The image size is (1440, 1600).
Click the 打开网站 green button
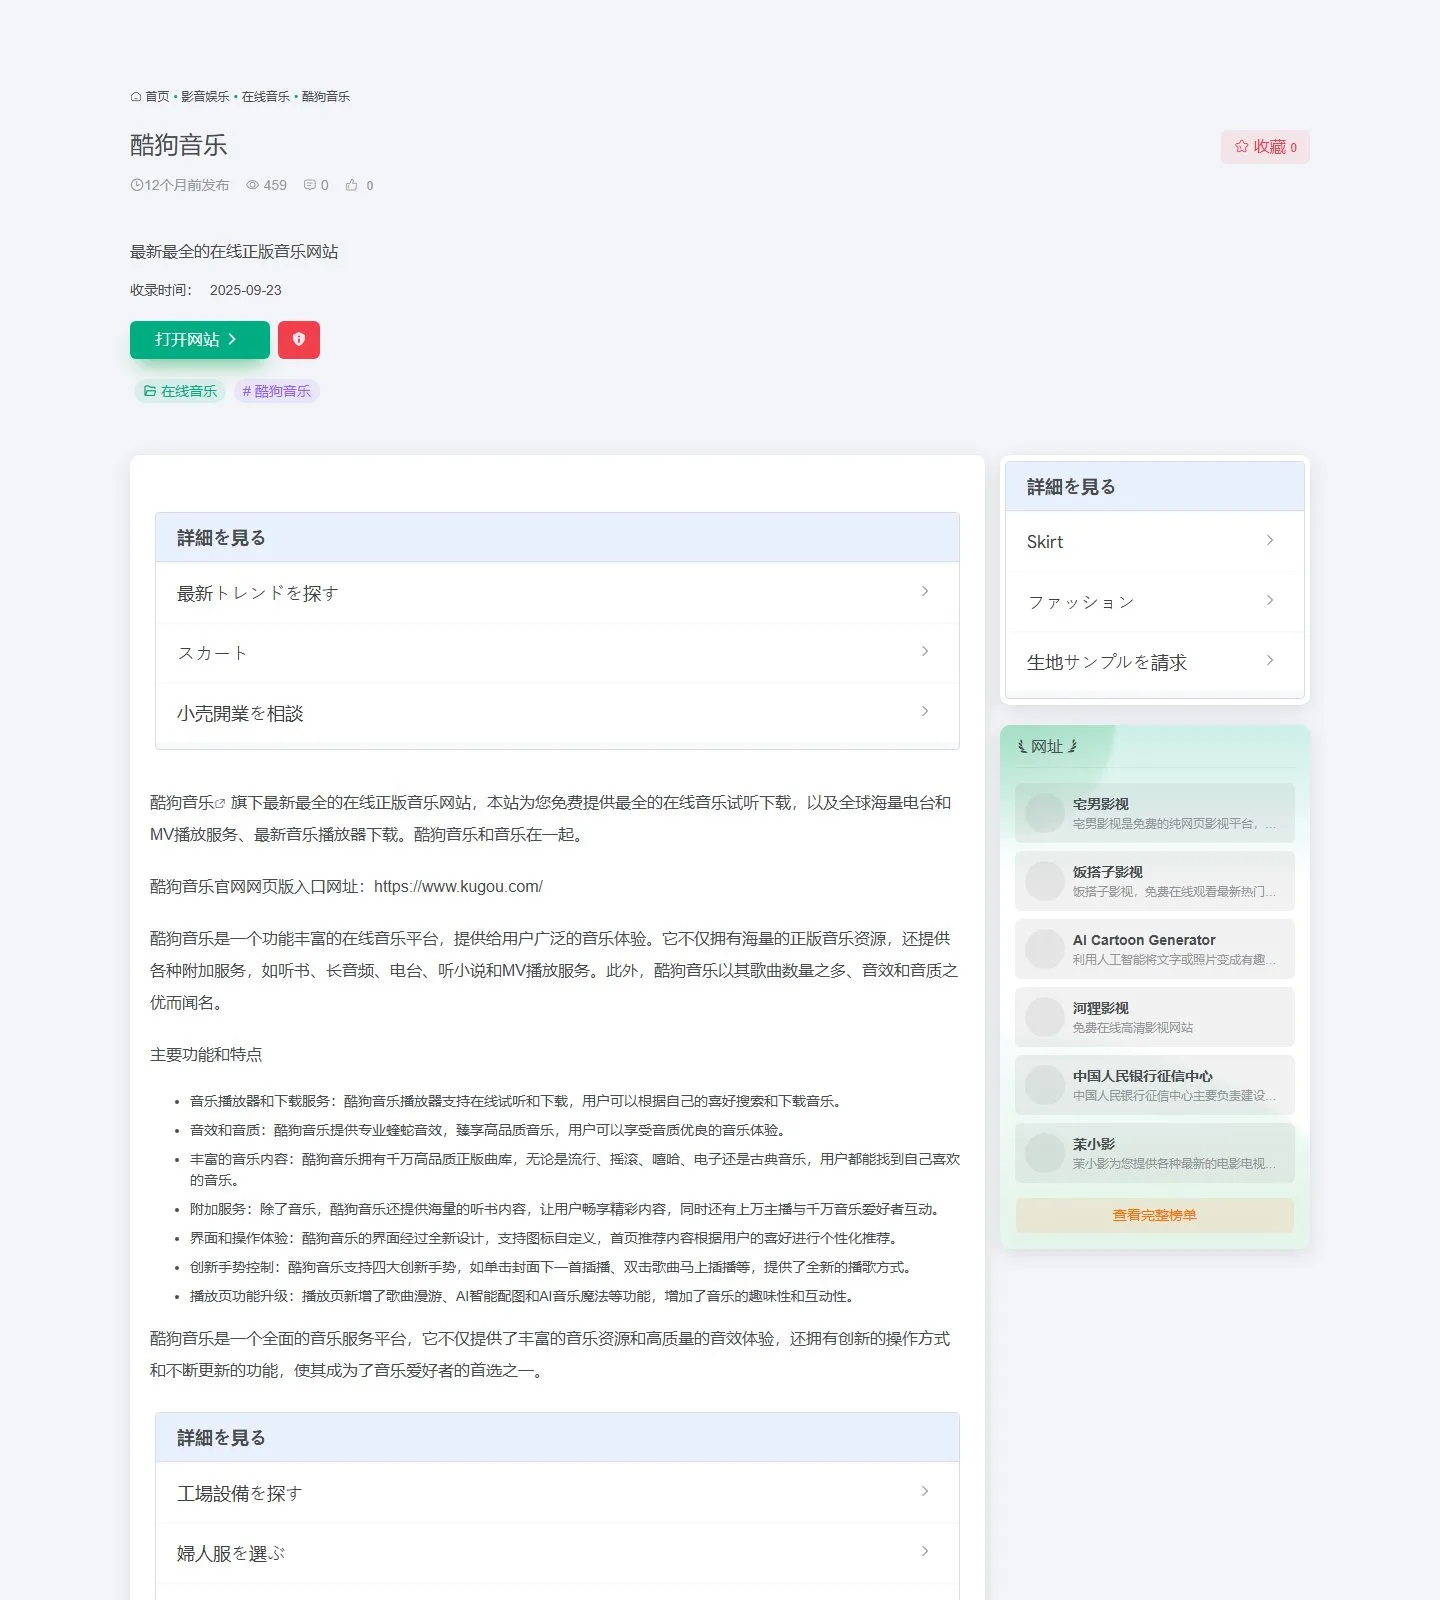pos(200,340)
